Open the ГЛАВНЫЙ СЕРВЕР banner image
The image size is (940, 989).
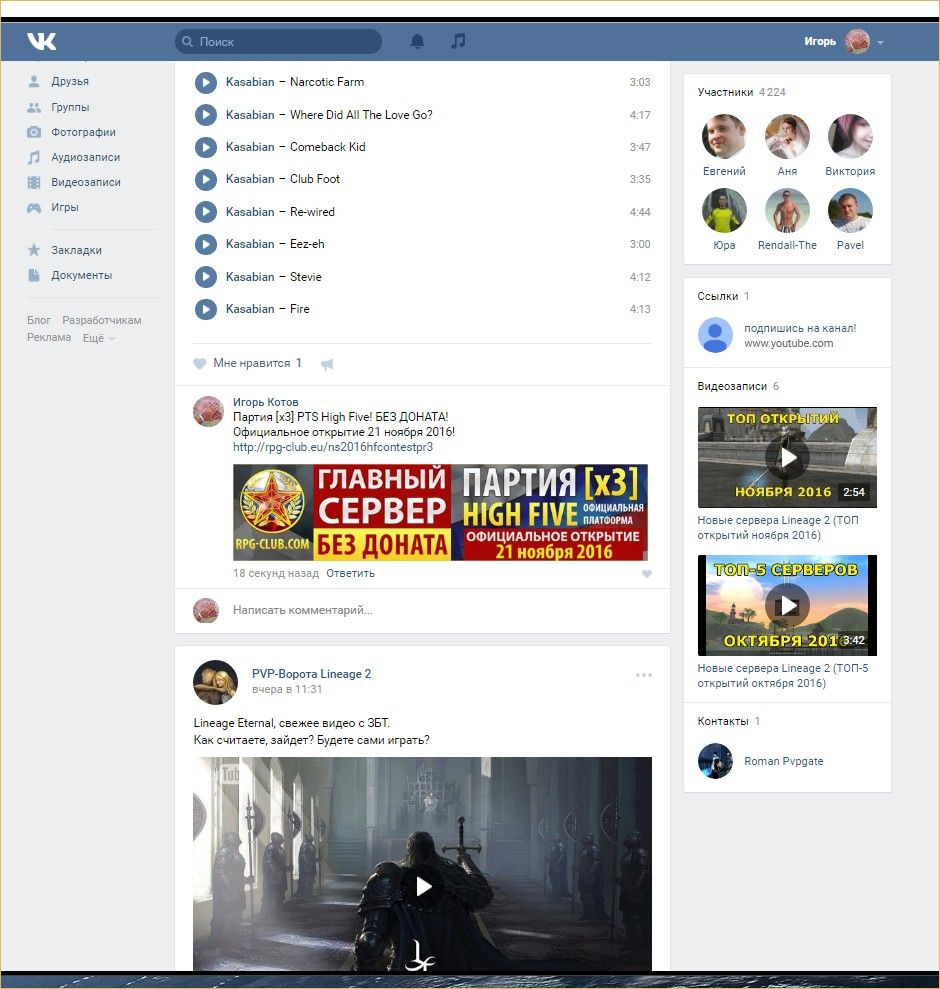coord(440,512)
